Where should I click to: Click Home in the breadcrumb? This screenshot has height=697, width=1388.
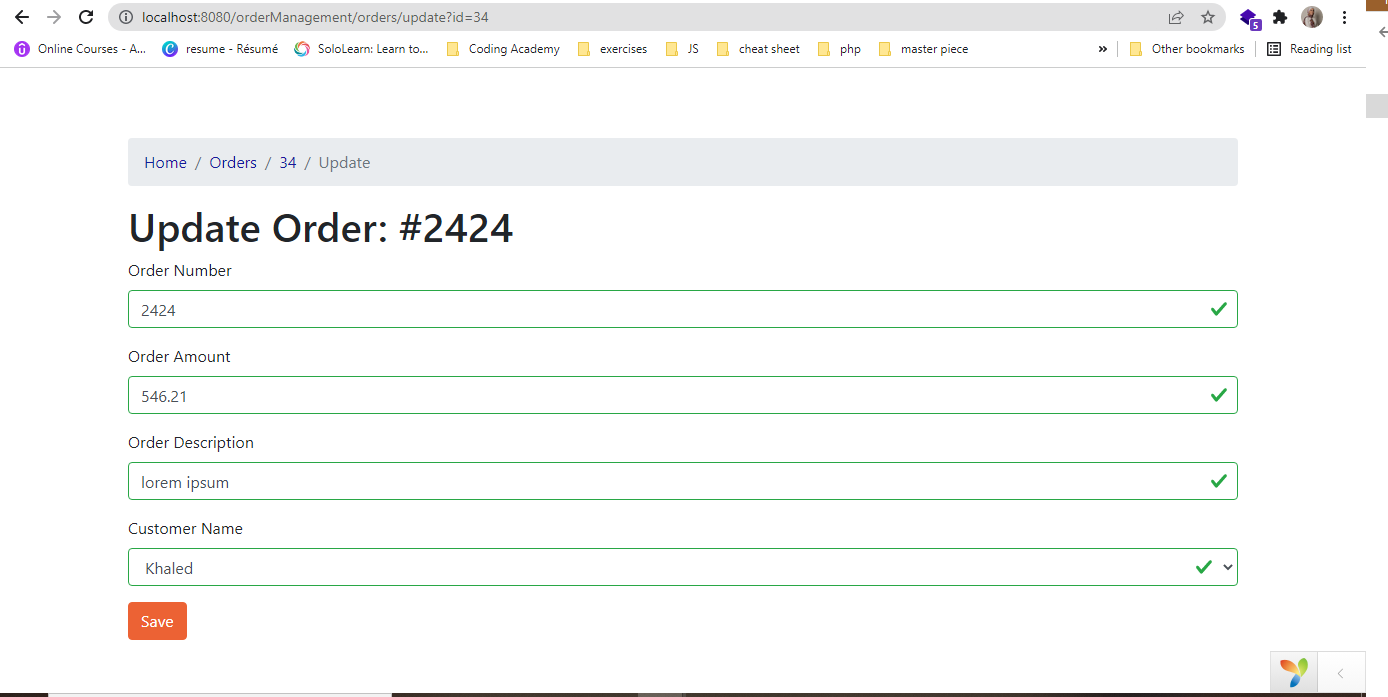click(x=165, y=162)
